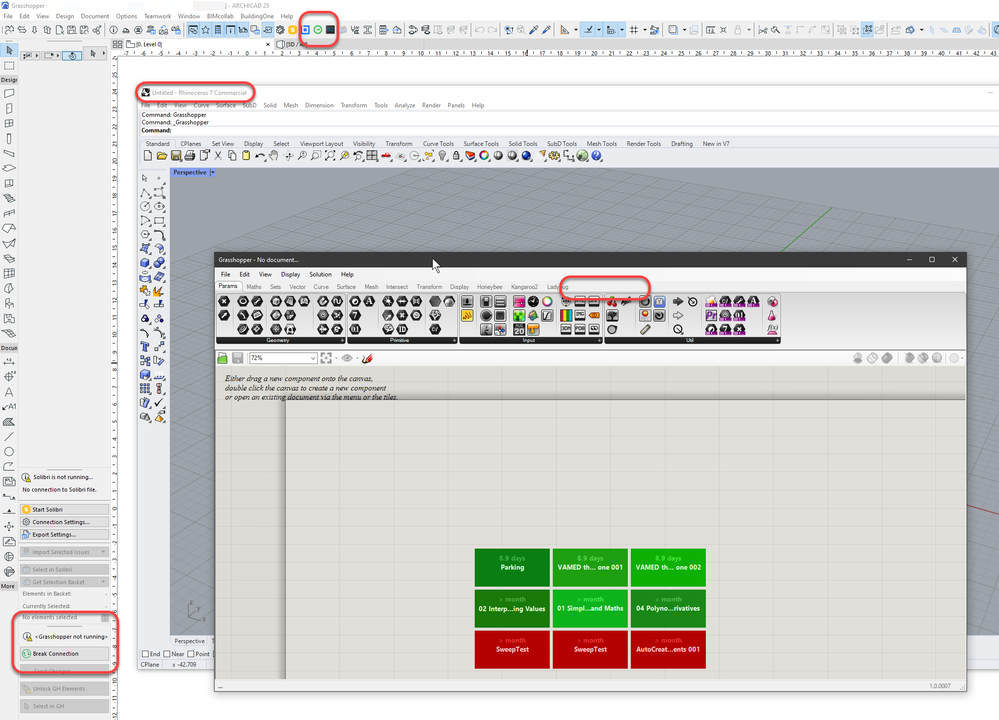Click the blue Render sphere icon in Rhino
Image resolution: width=999 pixels, height=720 pixels.
click(x=526, y=156)
